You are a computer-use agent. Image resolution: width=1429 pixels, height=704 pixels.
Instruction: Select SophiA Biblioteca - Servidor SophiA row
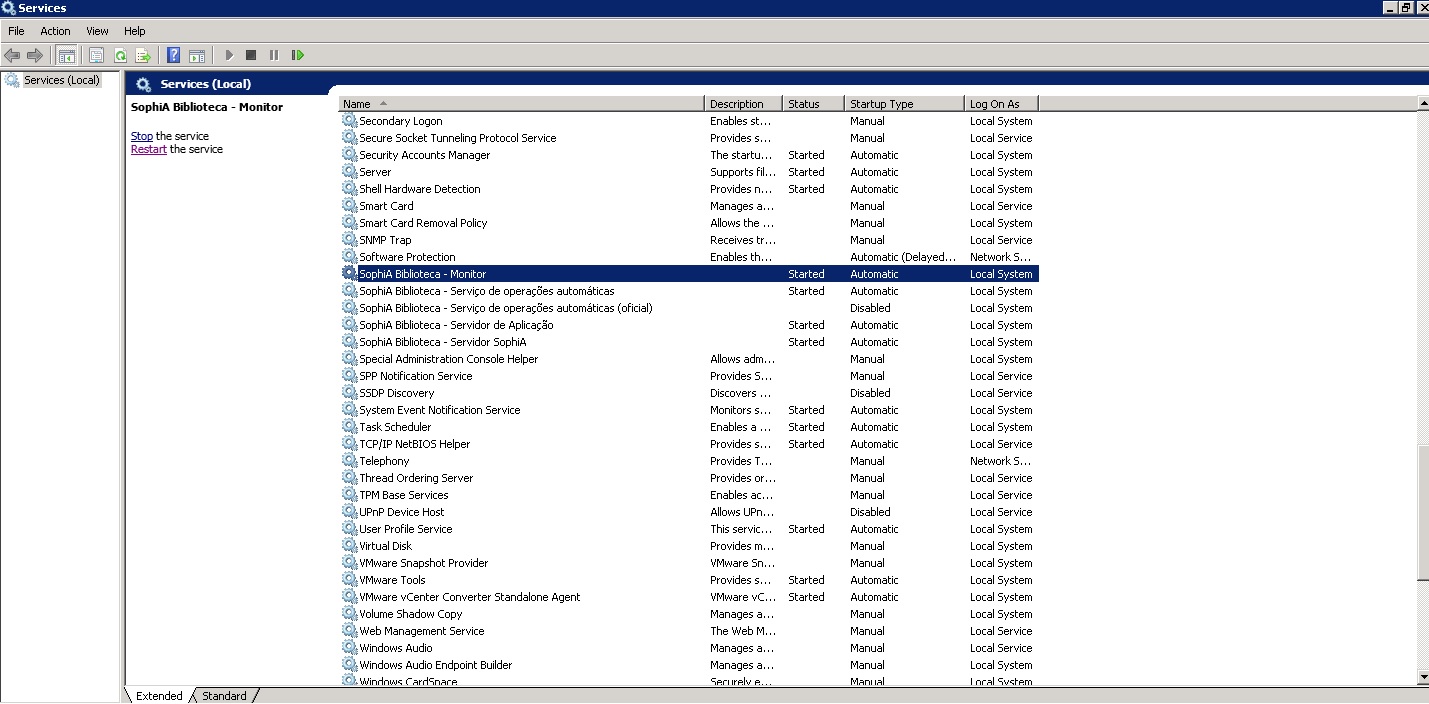pyautogui.click(x=689, y=342)
